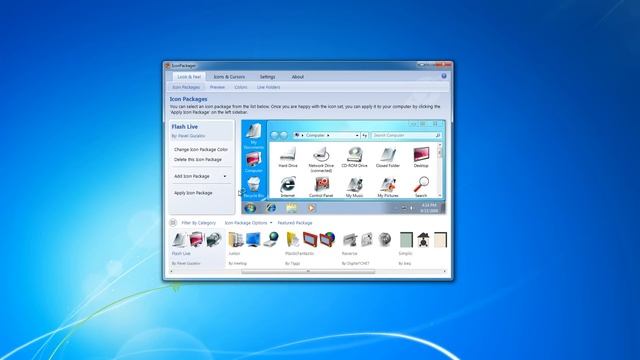Click right arrow of package list scrollbar
The image size is (640, 360).
[x=444, y=271]
